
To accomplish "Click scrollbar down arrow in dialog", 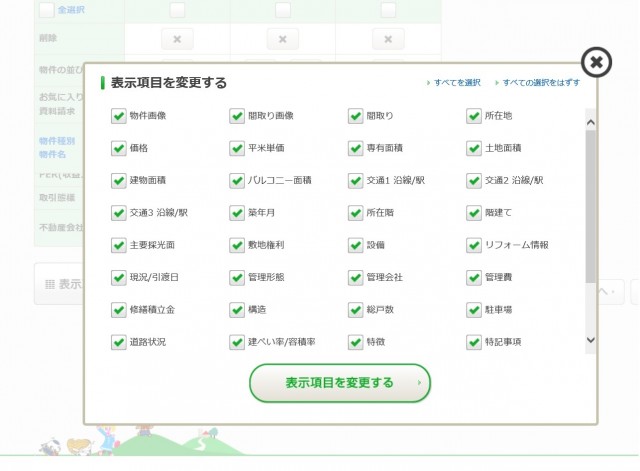I will coord(590,340).
